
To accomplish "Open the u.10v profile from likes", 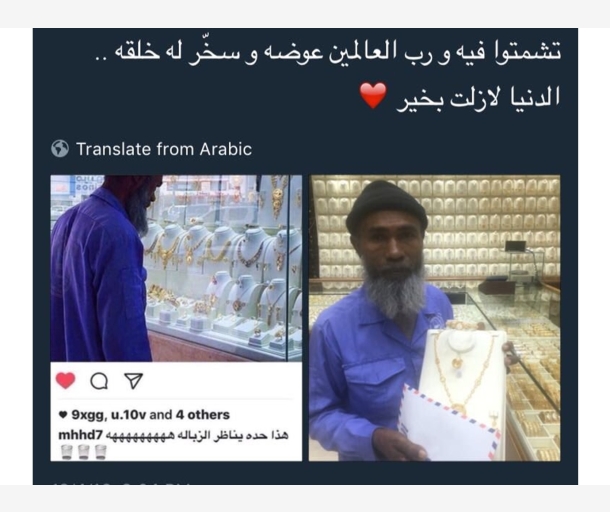I will point(128,415).
